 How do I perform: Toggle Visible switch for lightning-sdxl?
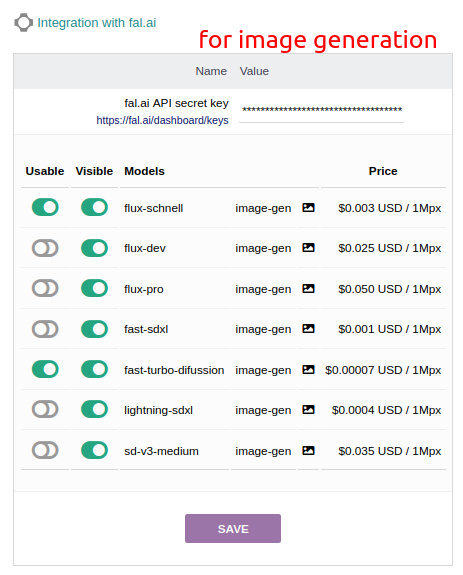click(94, 409)
